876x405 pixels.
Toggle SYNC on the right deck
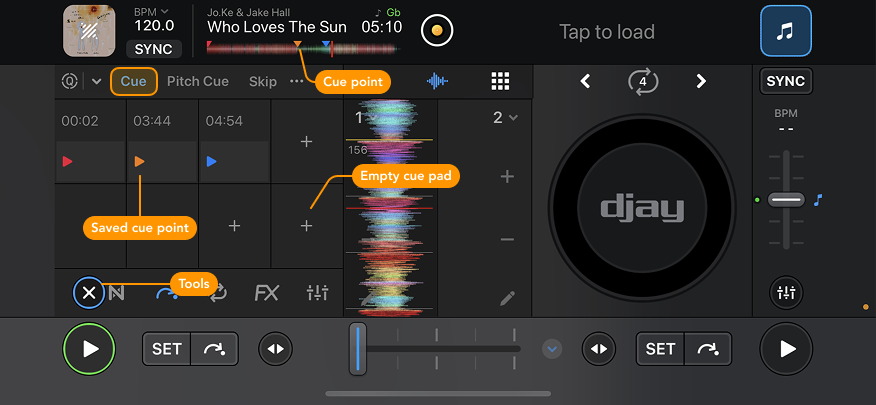786,81
